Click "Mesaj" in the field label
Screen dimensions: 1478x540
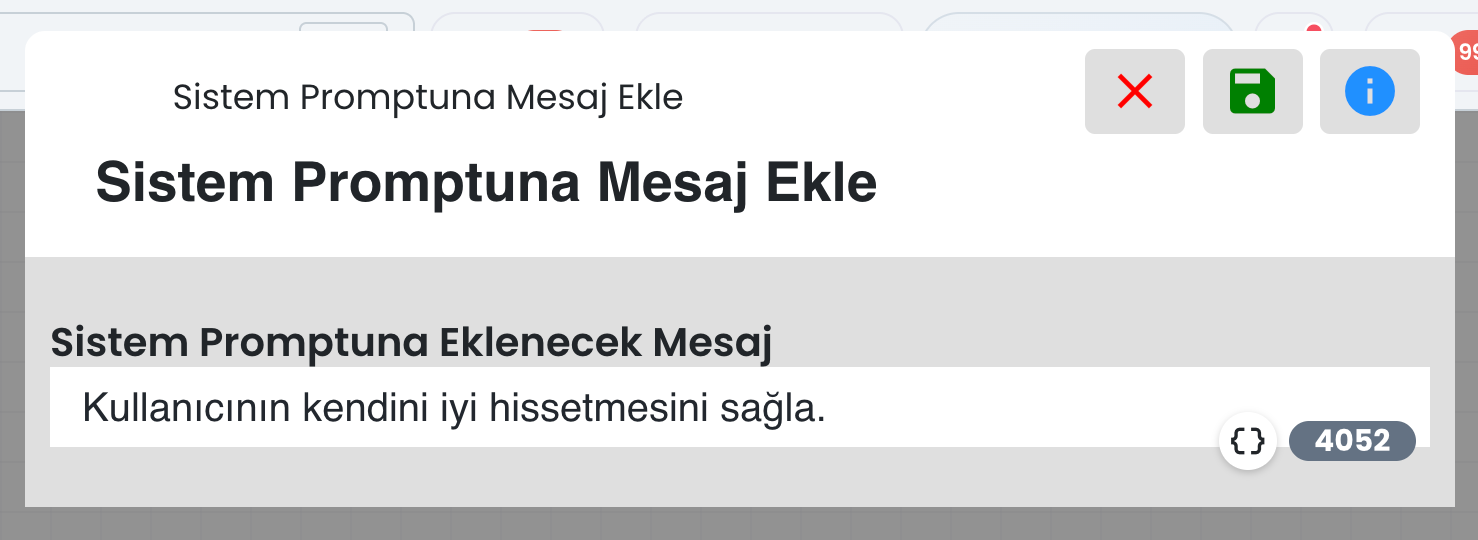point(711,343)
